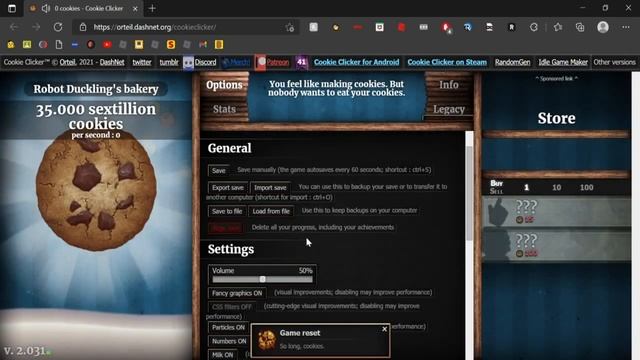The width and height of the screenshot is (640, 360).
Task: Open a new browser tab
Action: (152, 8)
